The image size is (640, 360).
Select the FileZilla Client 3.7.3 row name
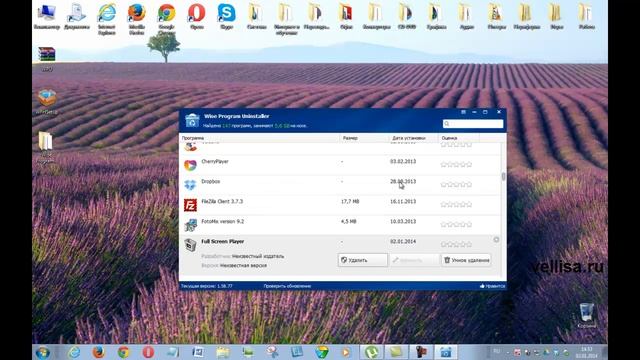pos(222,201)
